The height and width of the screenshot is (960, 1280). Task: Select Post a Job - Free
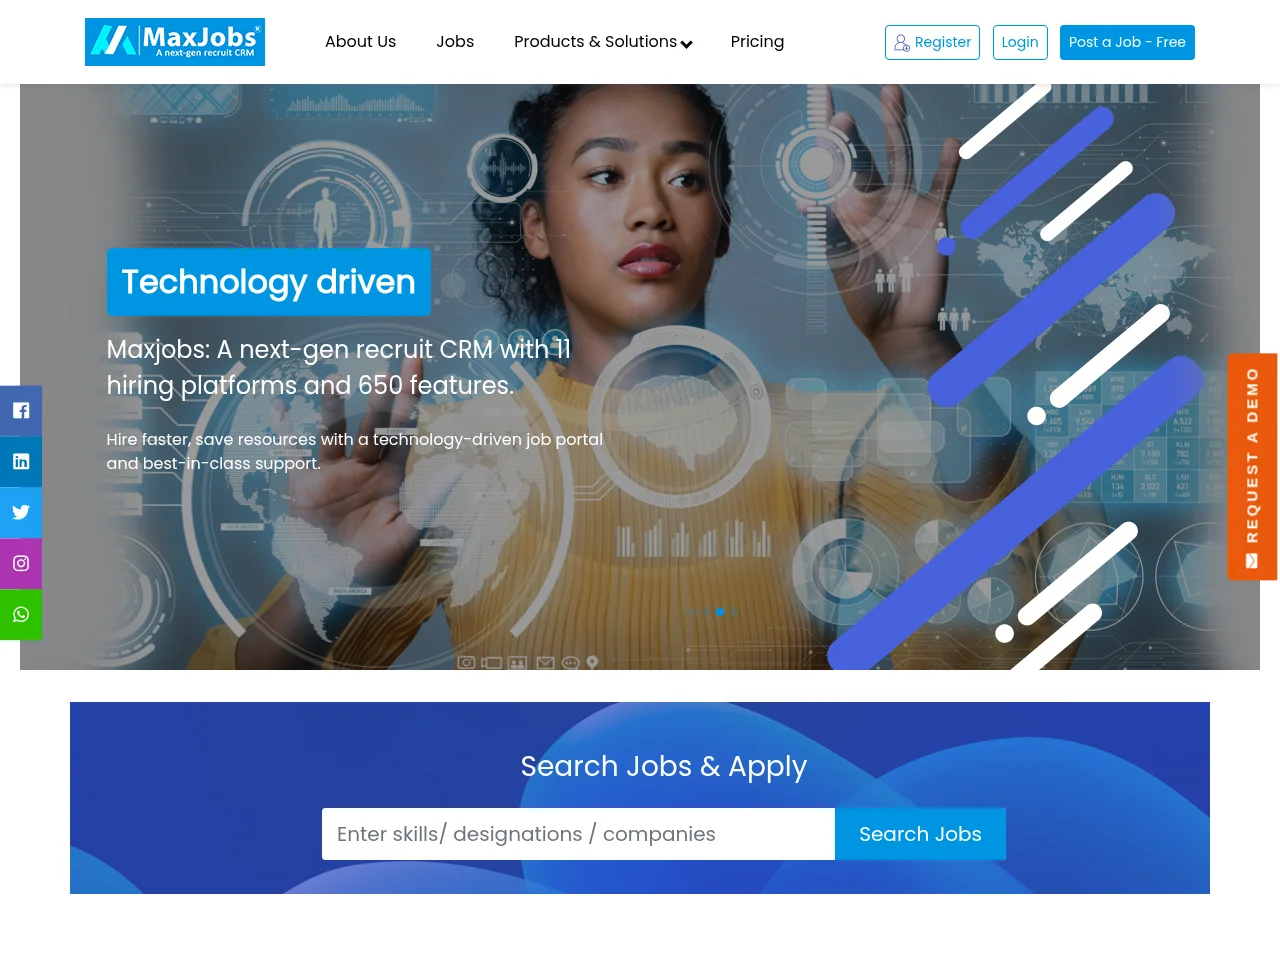[x=1127, y=42]
